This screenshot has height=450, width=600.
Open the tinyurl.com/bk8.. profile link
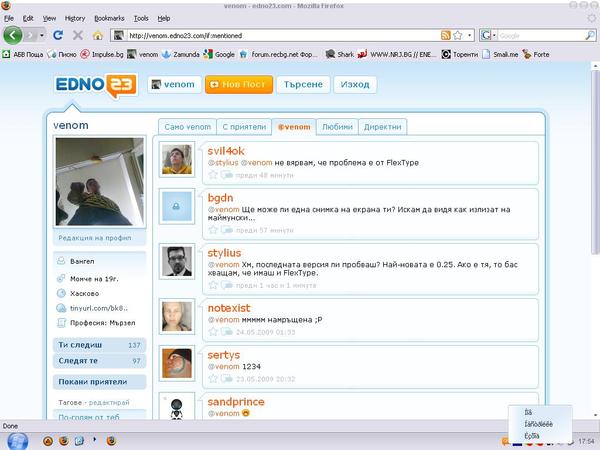pos(99,308)
